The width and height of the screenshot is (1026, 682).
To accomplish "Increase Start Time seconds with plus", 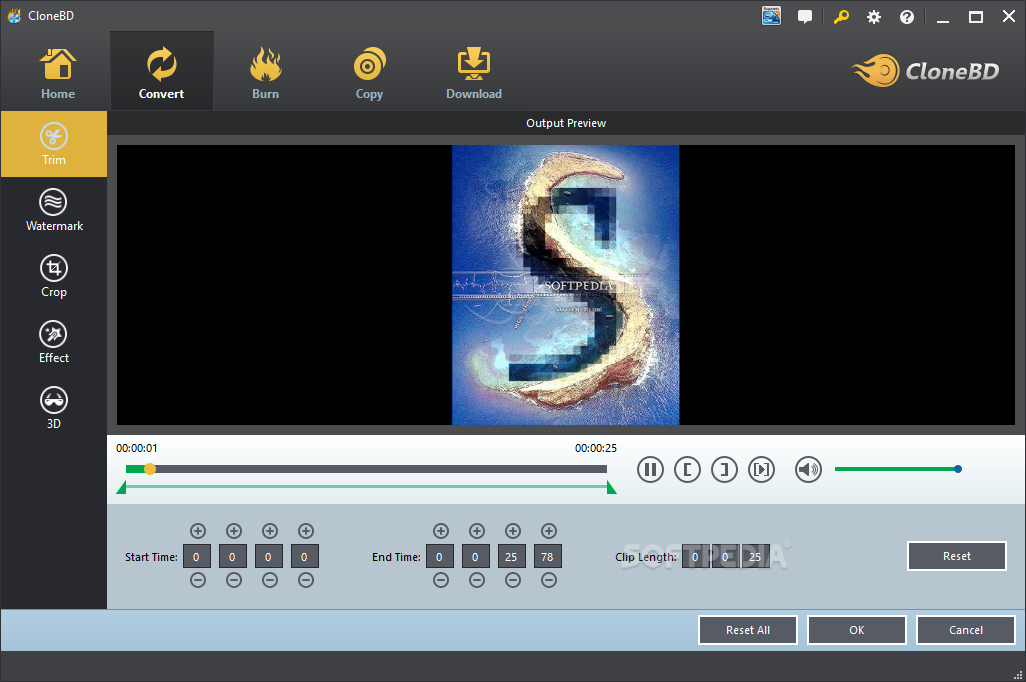I will pyautogui.click(x=270, y=531).
